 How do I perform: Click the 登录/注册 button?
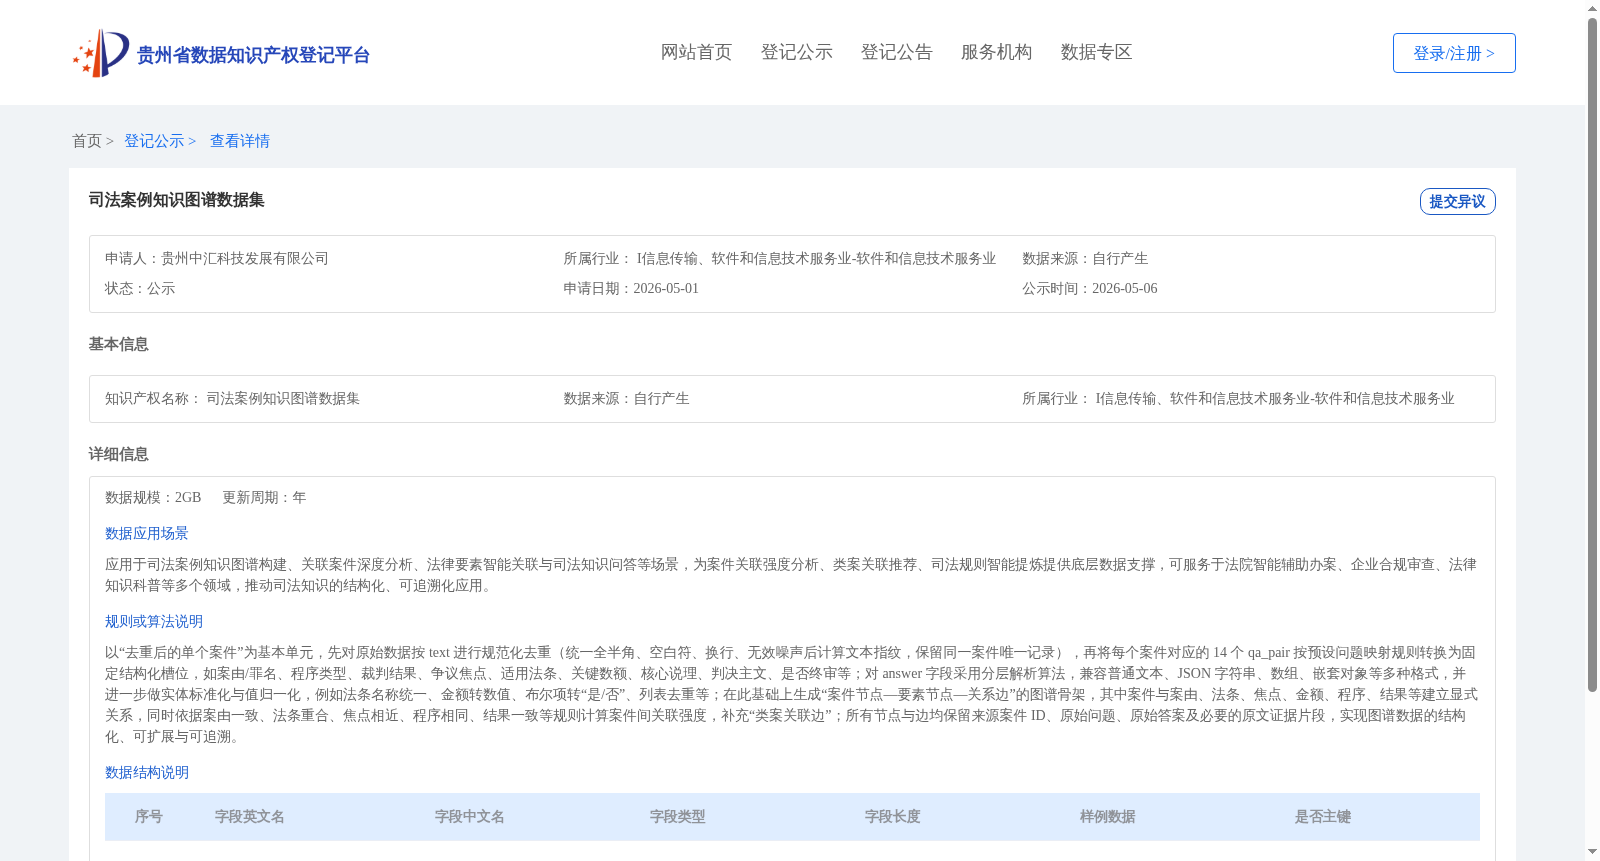1454,53
